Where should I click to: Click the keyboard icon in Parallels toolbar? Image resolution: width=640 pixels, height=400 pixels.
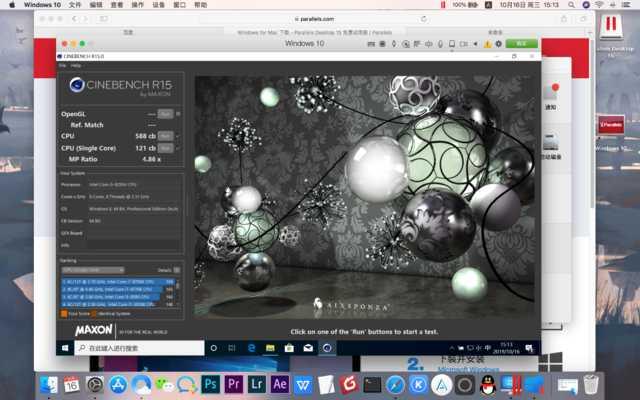[x=371, y=44]
